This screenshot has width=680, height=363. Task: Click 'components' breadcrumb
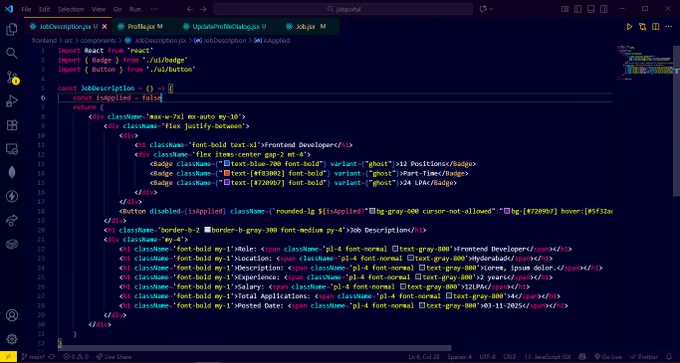(98, 40)
